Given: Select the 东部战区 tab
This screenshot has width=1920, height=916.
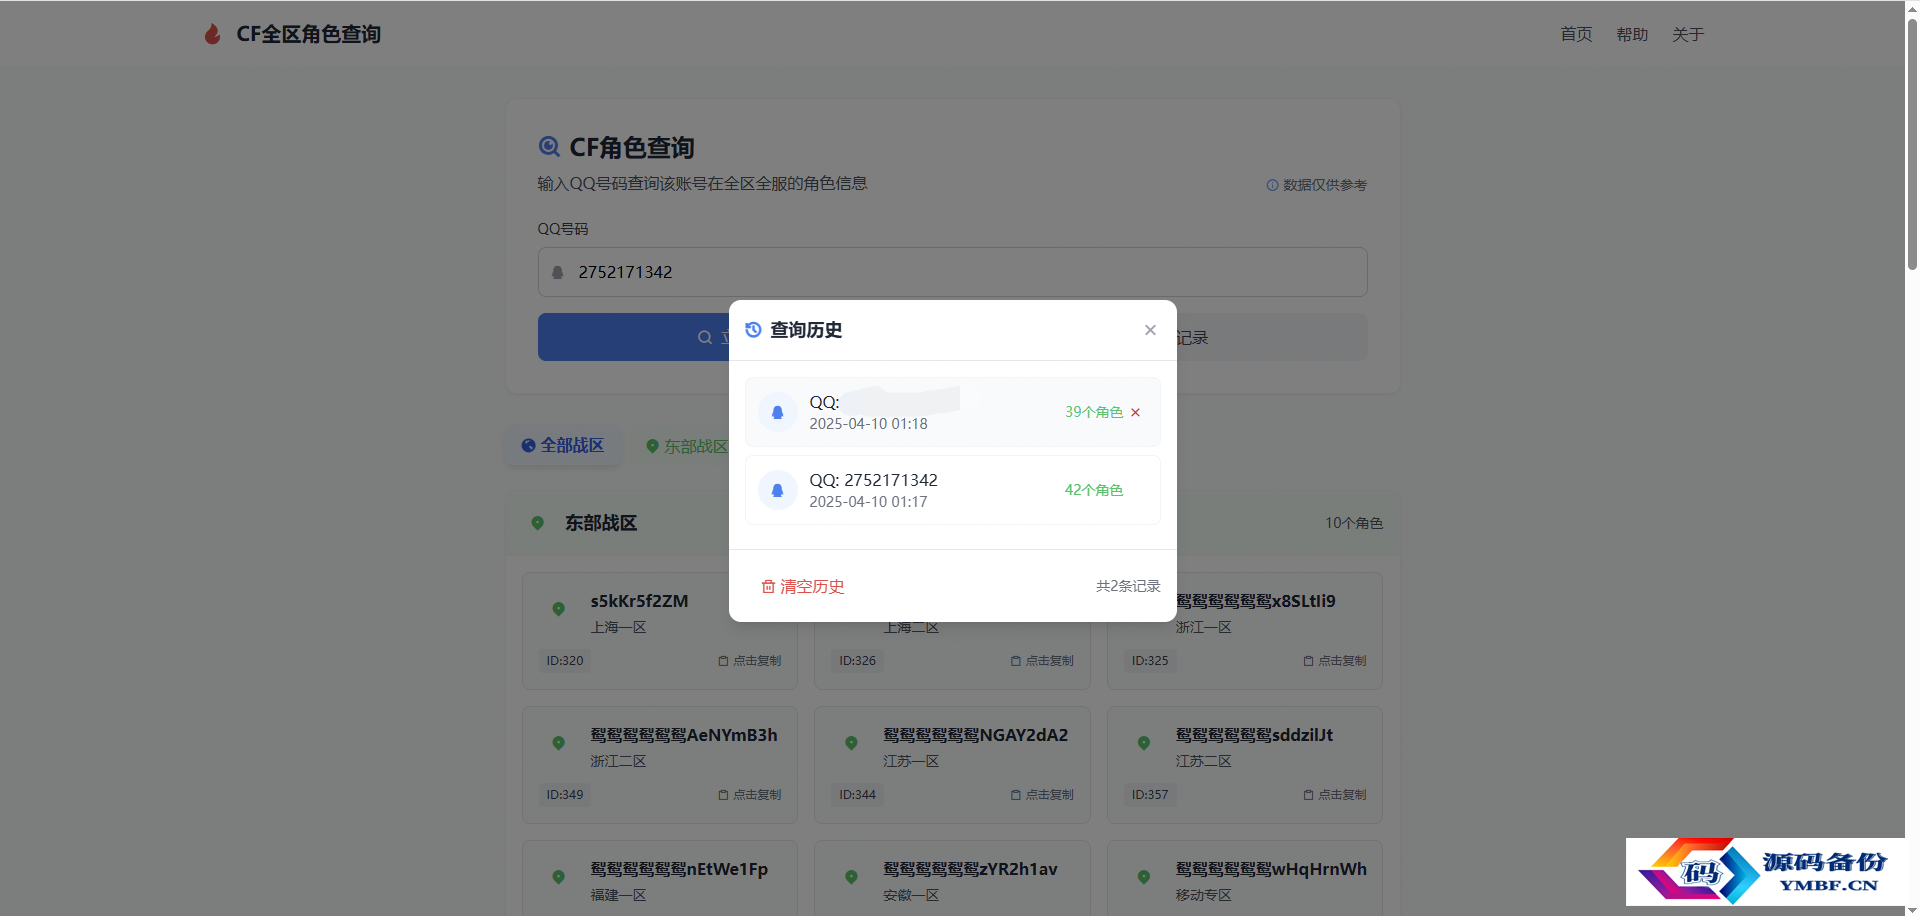Looking at the screenshot, I should pos(686,446).
